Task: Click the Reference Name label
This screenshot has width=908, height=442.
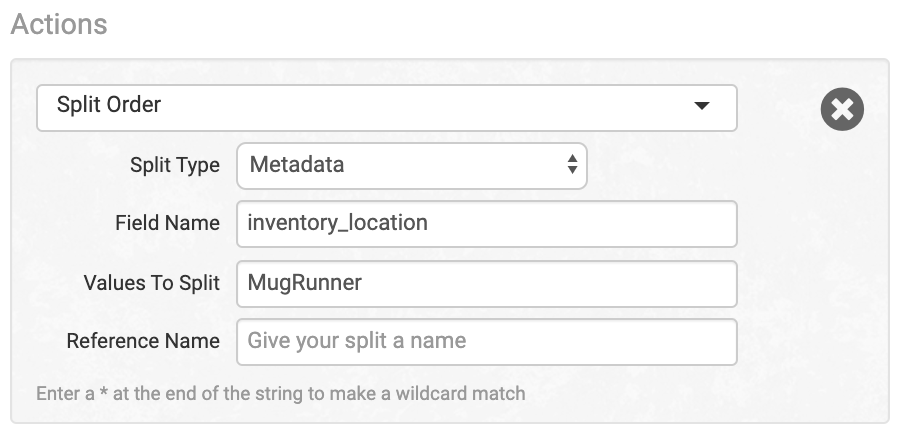Action: pos(143,341)
